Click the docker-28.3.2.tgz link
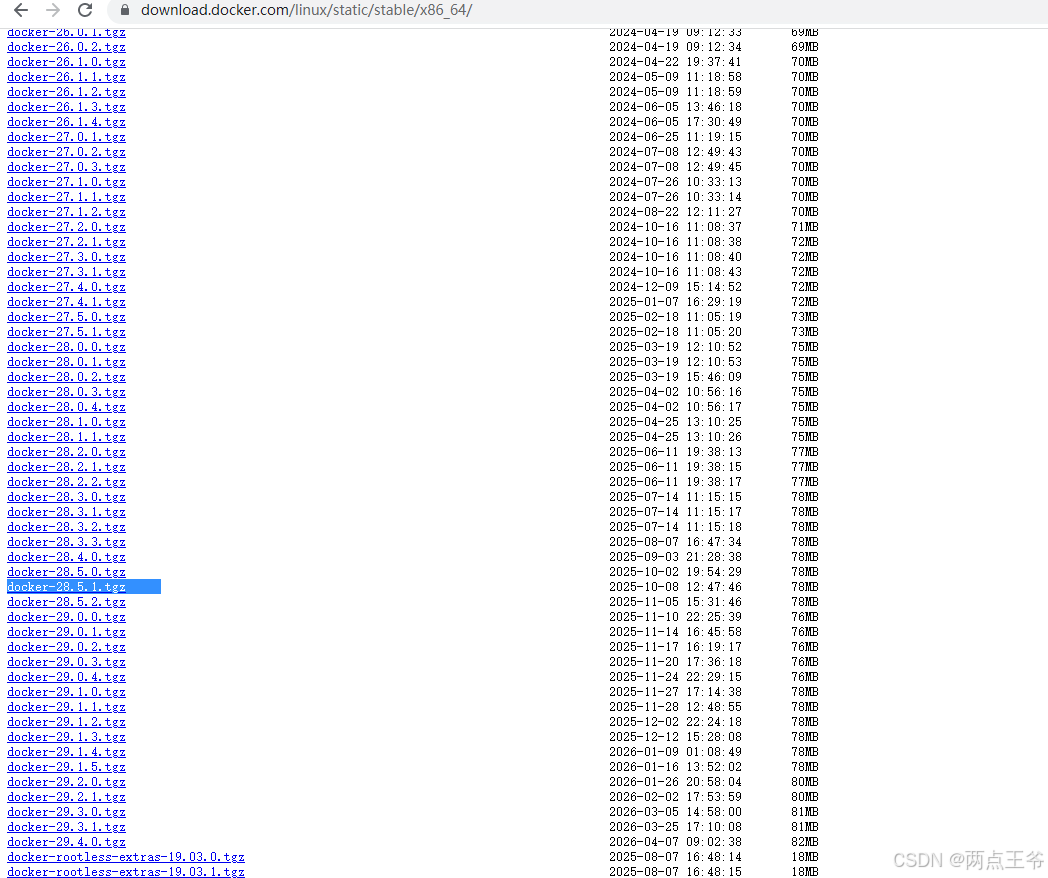Viewport: 1048px width, 878px height. (x=66, y=527)
